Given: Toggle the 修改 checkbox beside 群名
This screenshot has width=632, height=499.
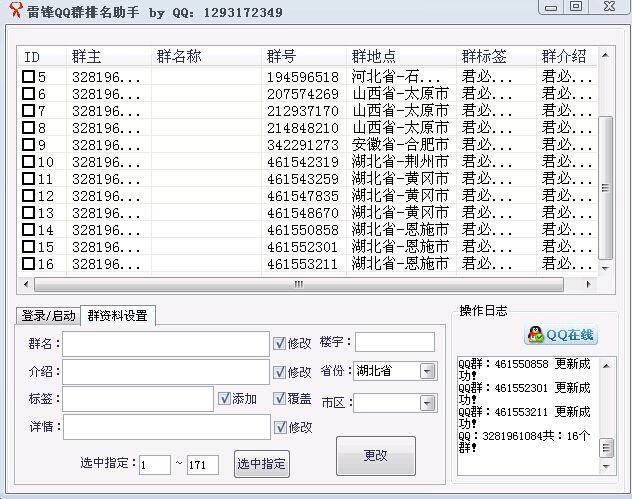Looking at the screenshot, I should [x=279, y=343].
